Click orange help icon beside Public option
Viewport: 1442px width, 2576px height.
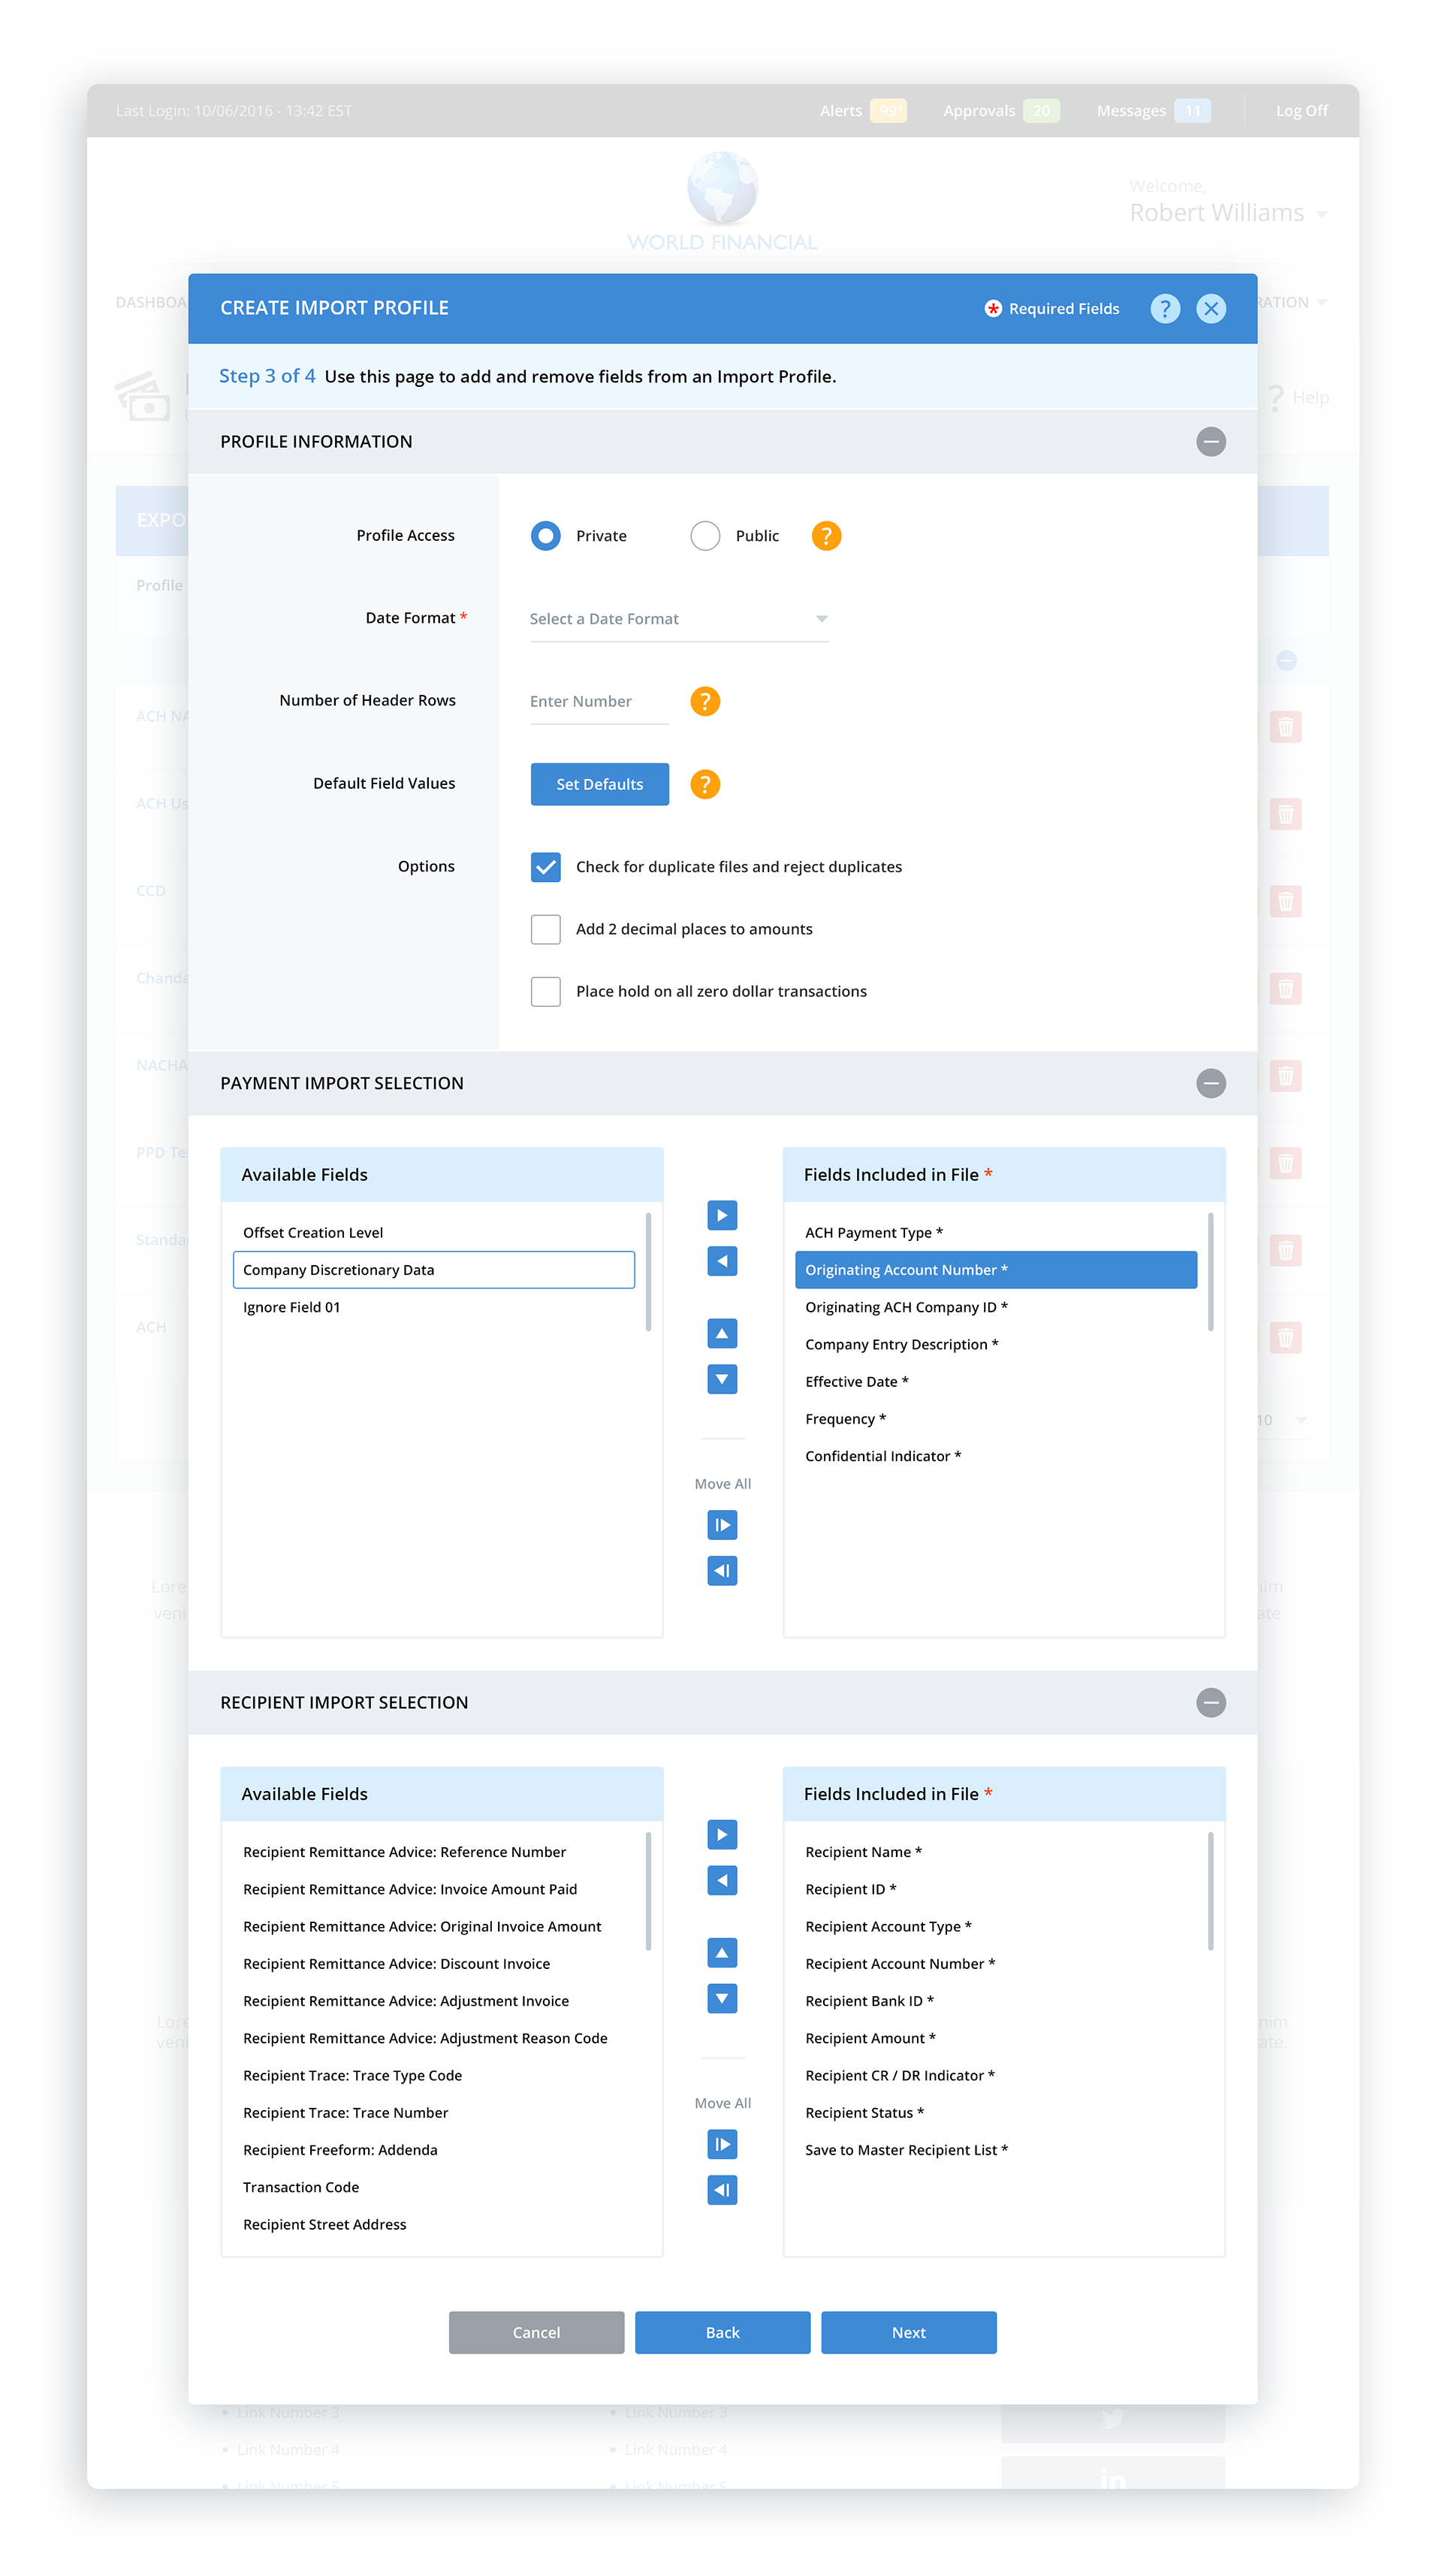[x=825, y=536]
